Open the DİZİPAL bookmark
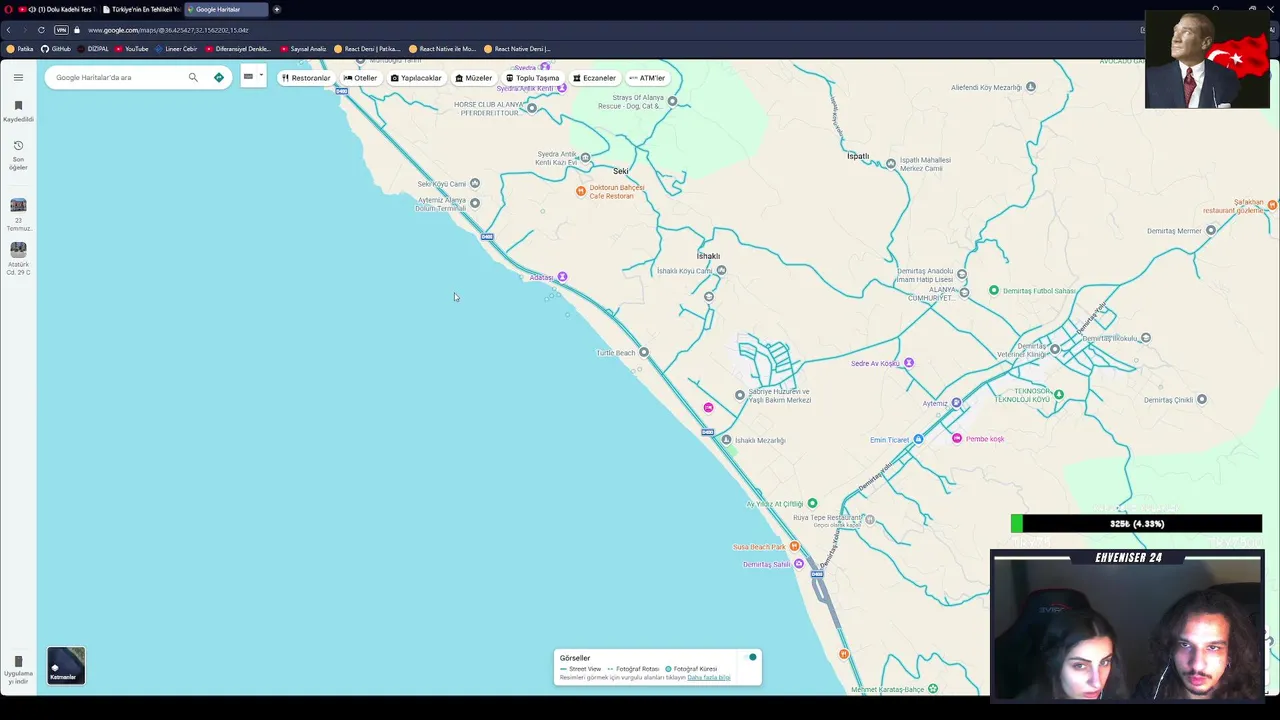 coord(93,48)
